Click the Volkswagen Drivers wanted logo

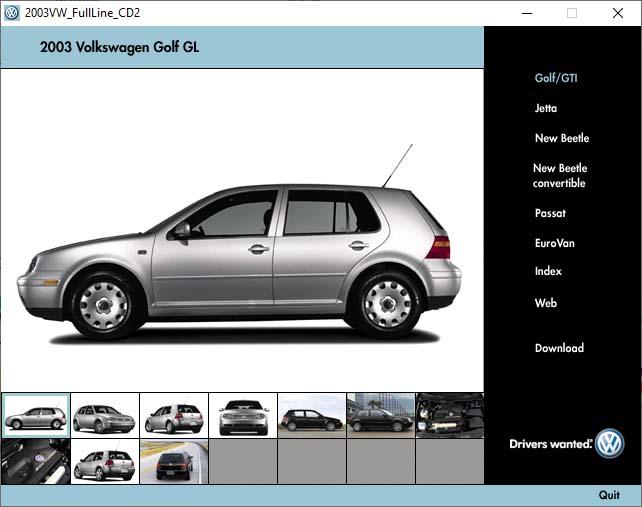click(x=567, y=444)
